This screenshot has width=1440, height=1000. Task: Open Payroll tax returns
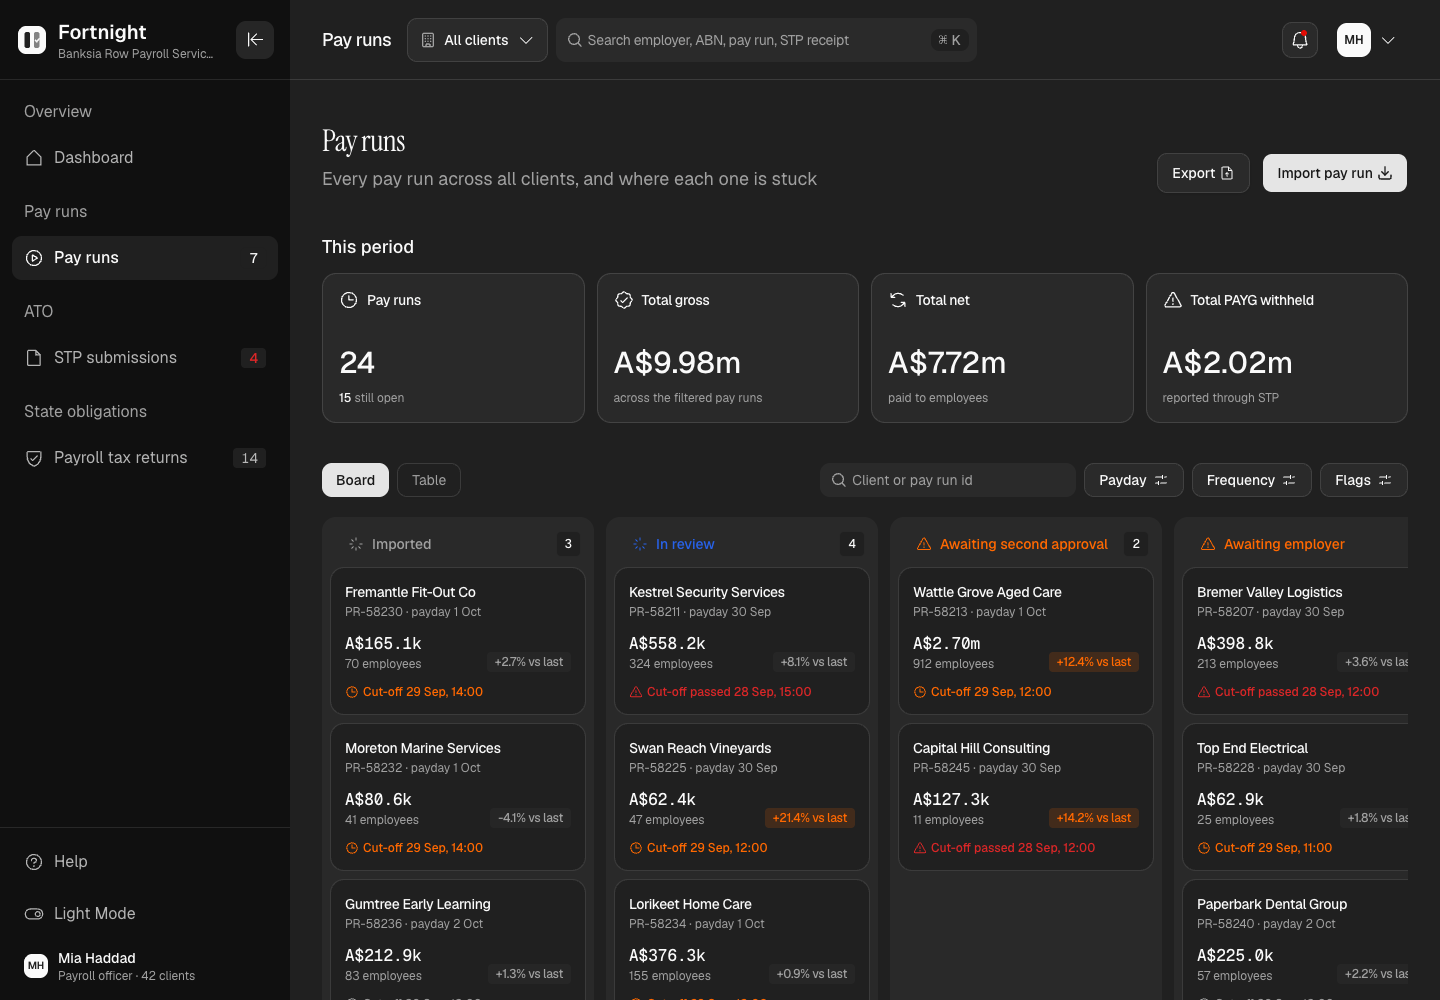point(145,458)
